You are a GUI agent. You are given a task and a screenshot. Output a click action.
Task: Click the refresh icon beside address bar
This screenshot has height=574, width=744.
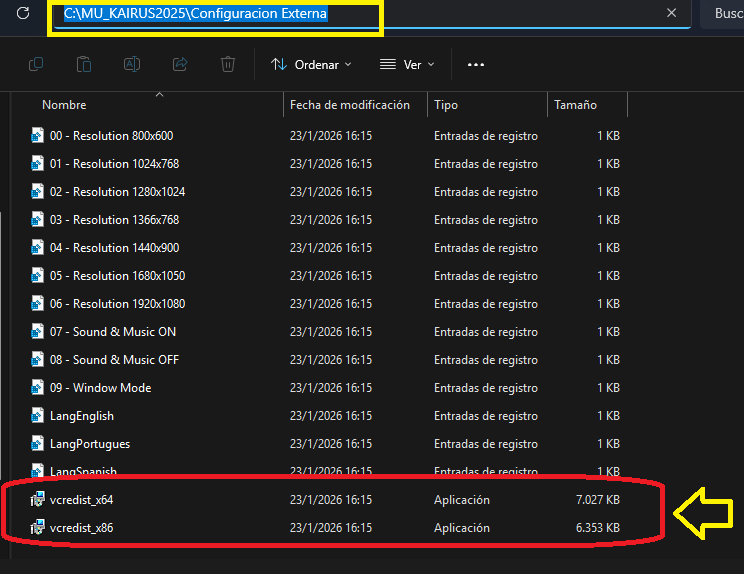click(x=23, y=14)
